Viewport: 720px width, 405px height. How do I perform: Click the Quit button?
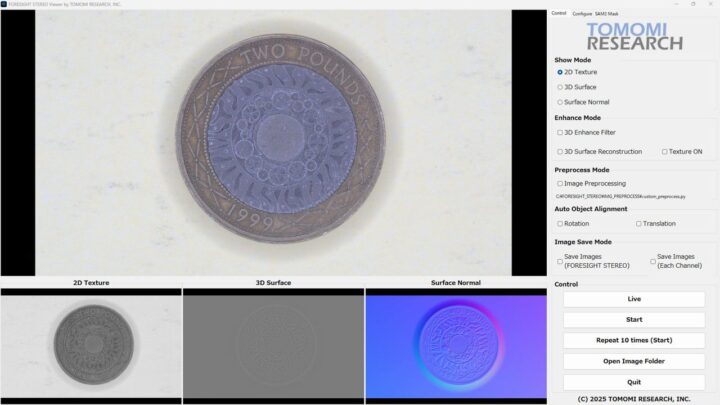[634, 382]
